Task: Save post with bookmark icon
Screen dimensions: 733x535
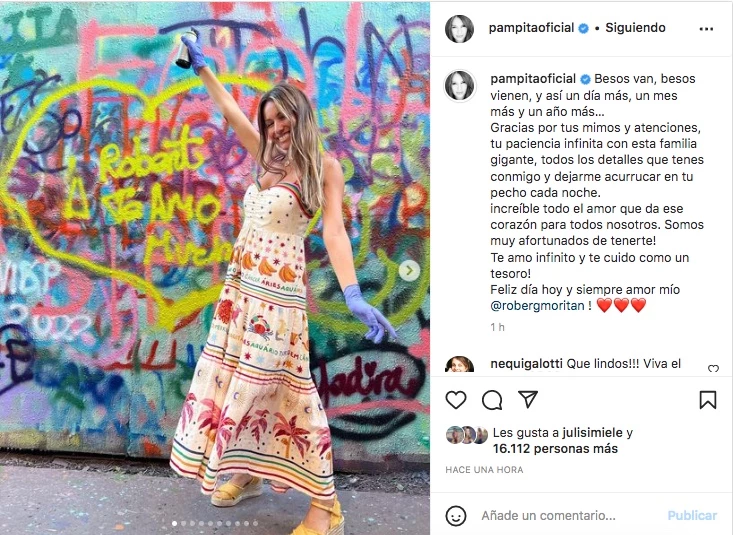Action: [708, 400]
